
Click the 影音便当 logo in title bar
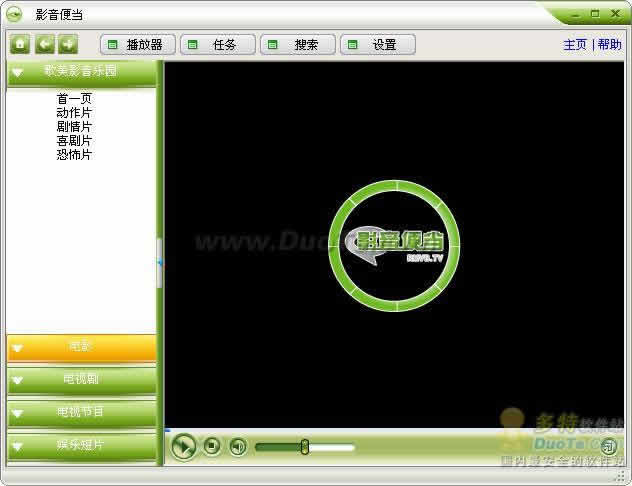14,15
